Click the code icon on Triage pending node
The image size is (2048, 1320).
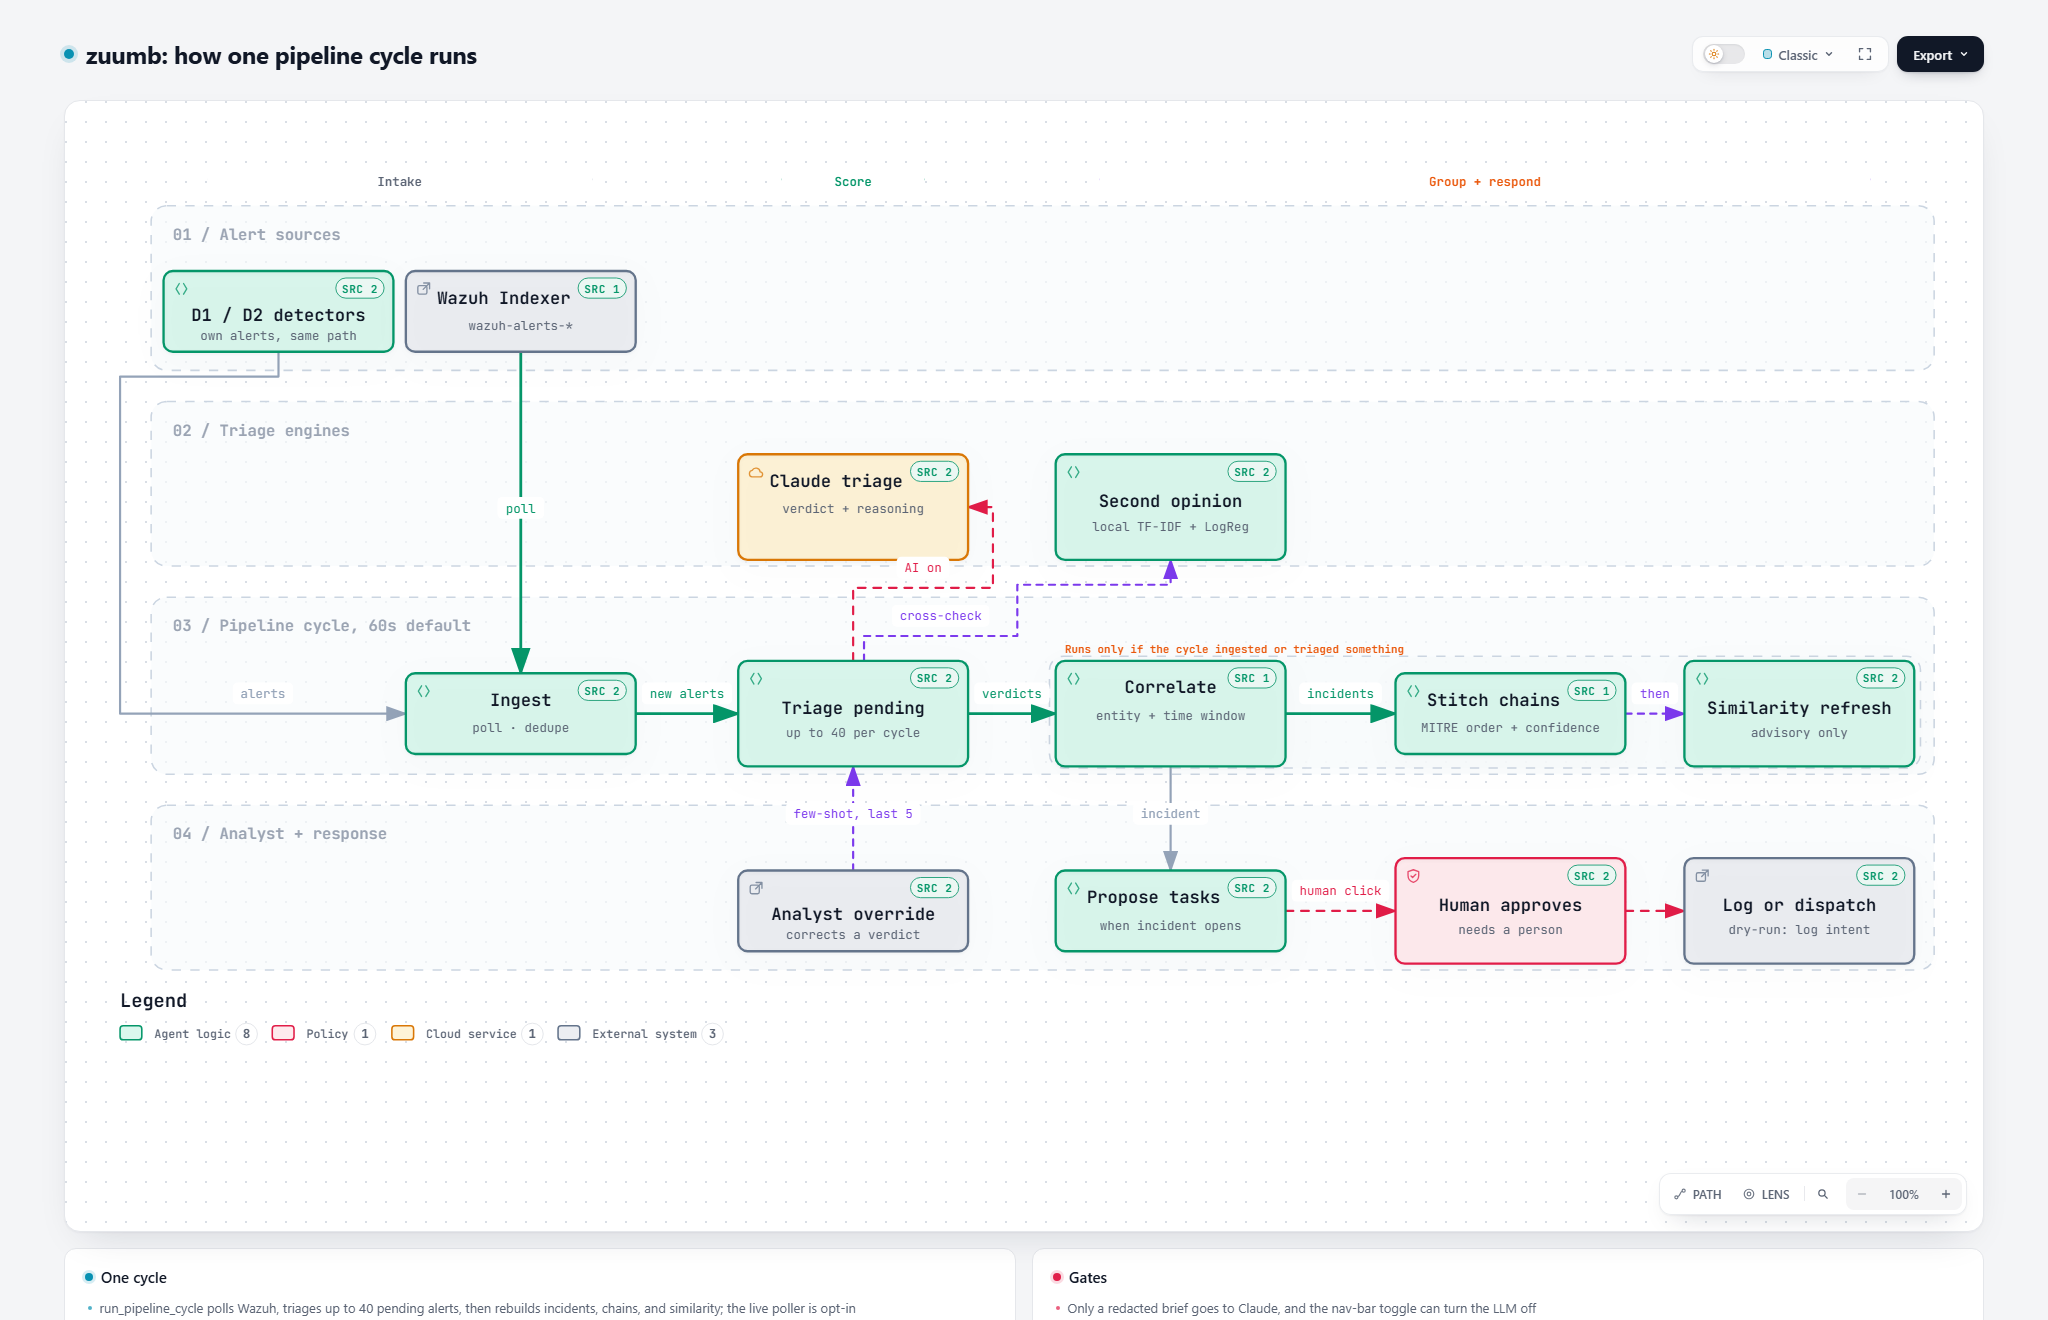756,678
